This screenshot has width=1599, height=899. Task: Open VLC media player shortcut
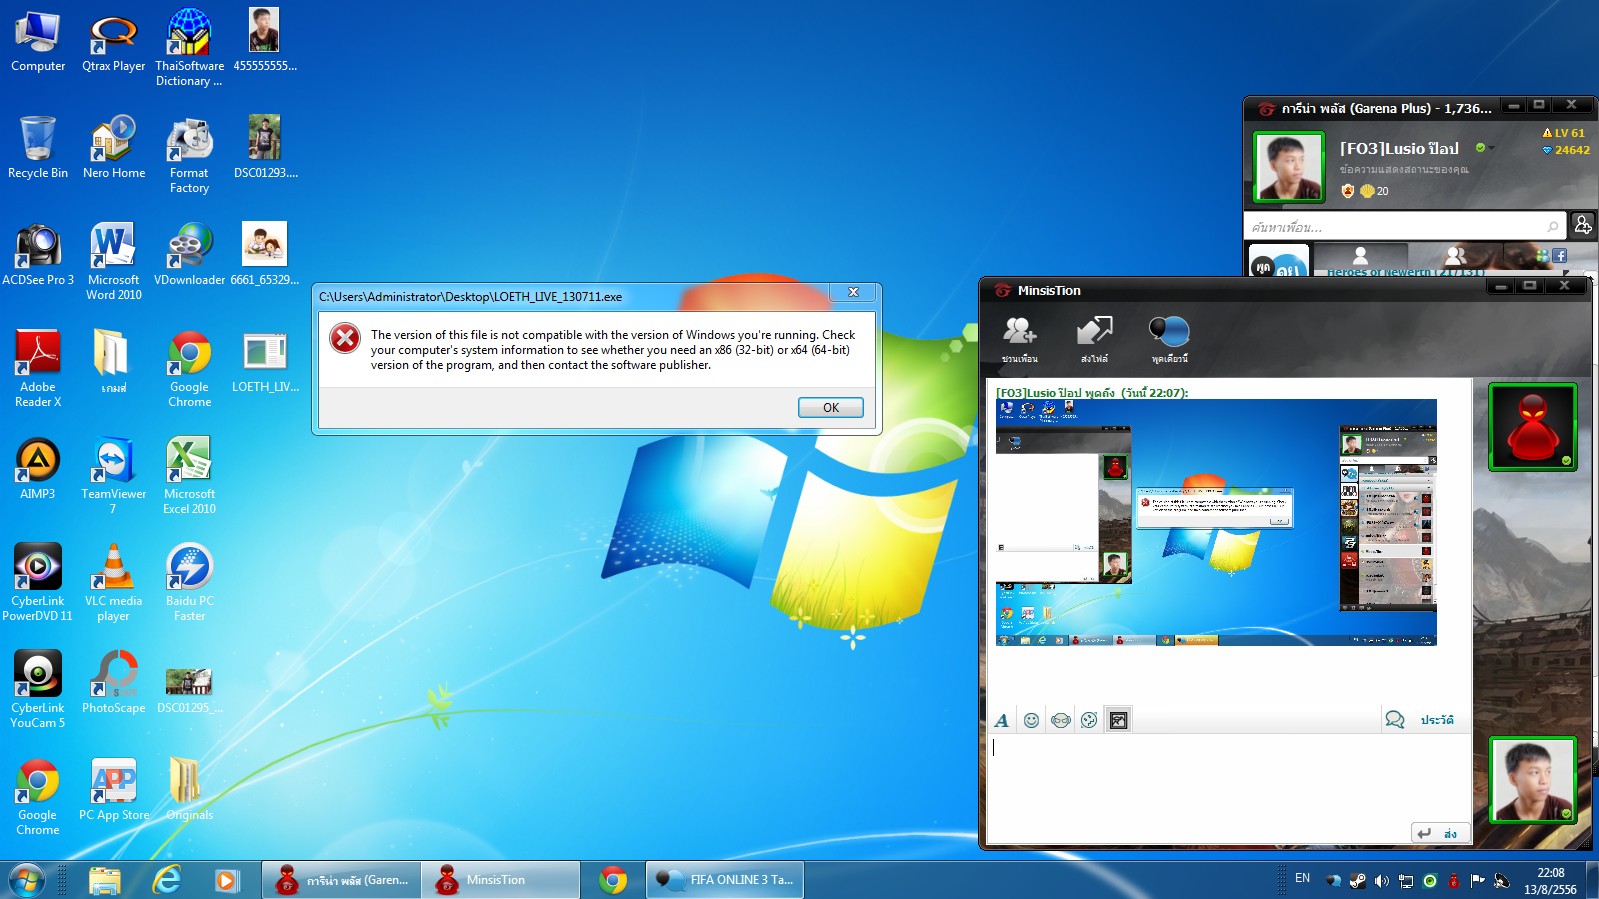pos(114,583)
